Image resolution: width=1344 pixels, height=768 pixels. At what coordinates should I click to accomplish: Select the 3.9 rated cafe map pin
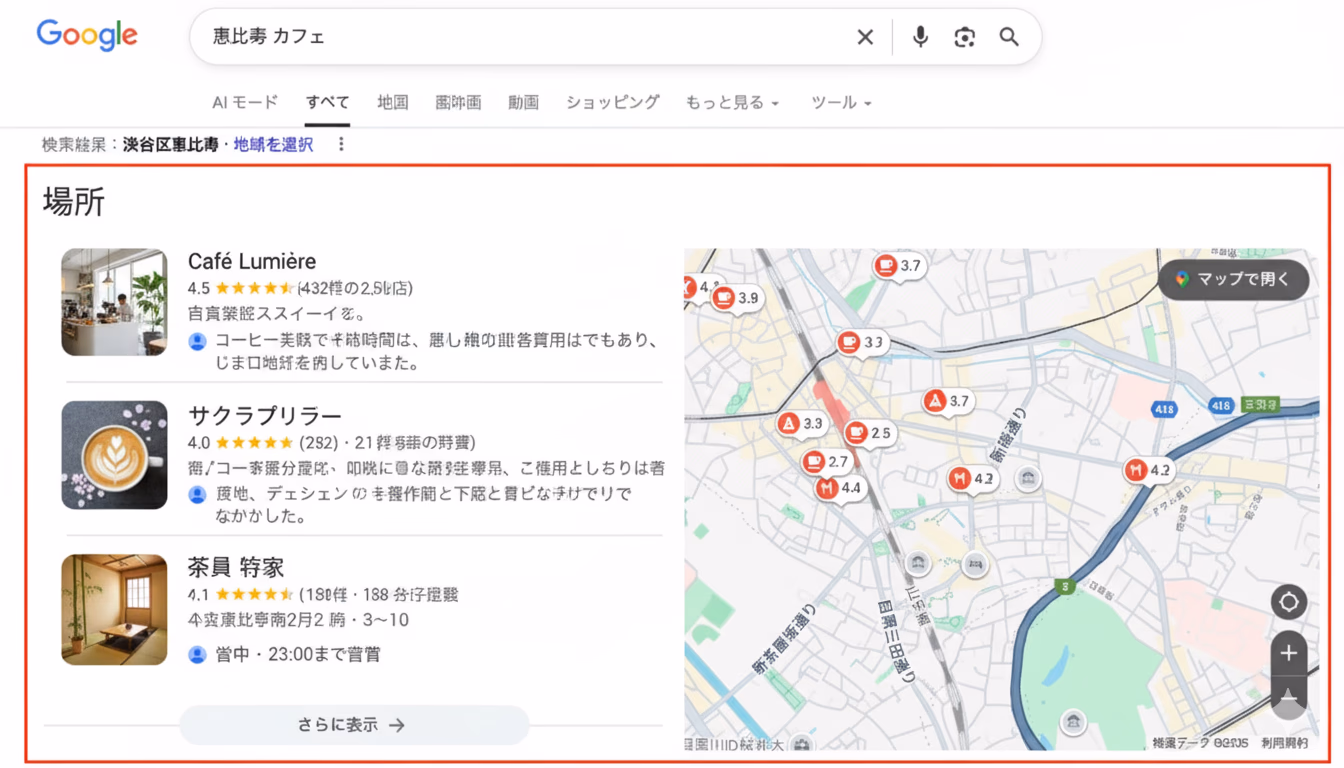pyautogui.click(x=736, y=298)
